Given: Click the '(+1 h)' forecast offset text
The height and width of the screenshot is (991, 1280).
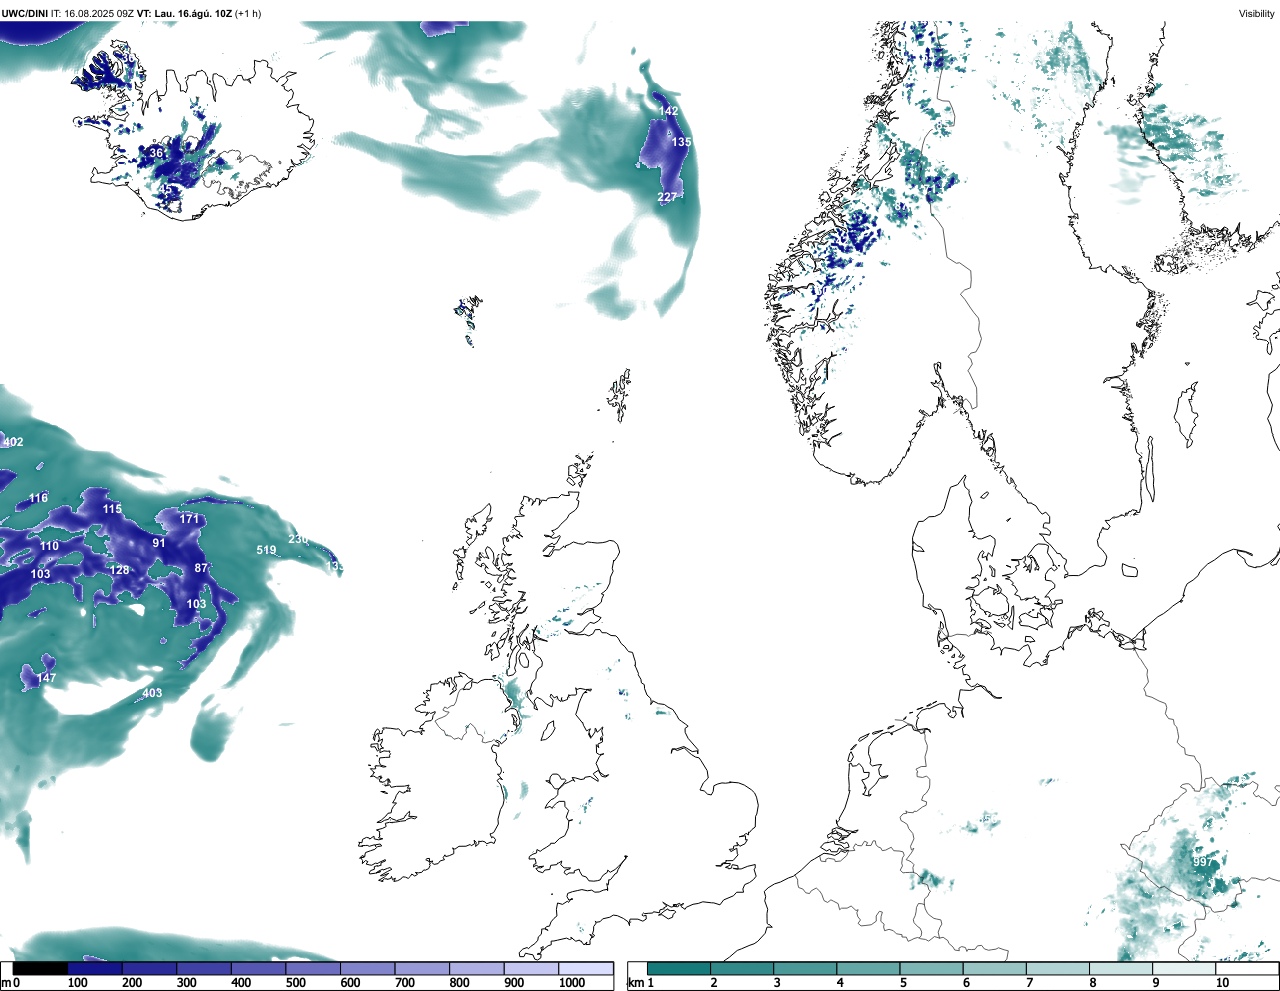Looking at the screenshot, I should [248, 13].
